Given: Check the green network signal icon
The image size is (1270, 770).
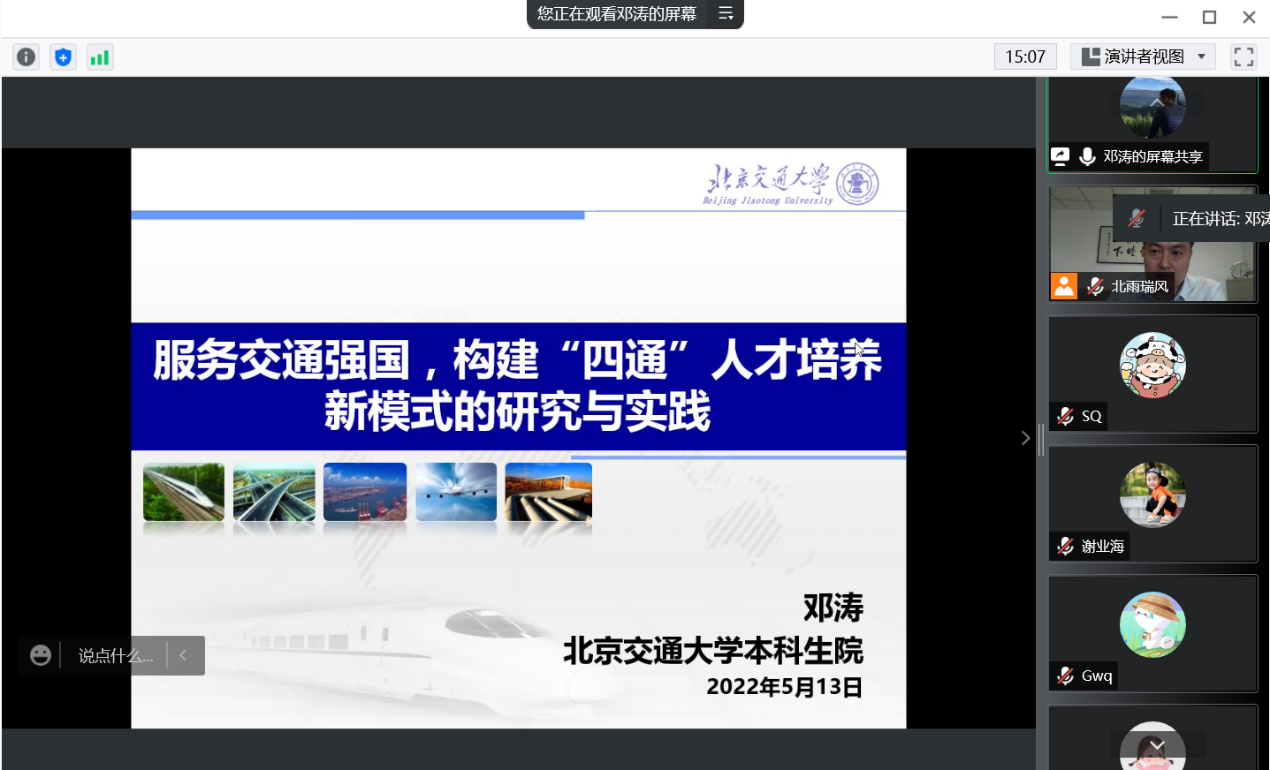Looking at the screenshot, I should click(x=100, y=57).
